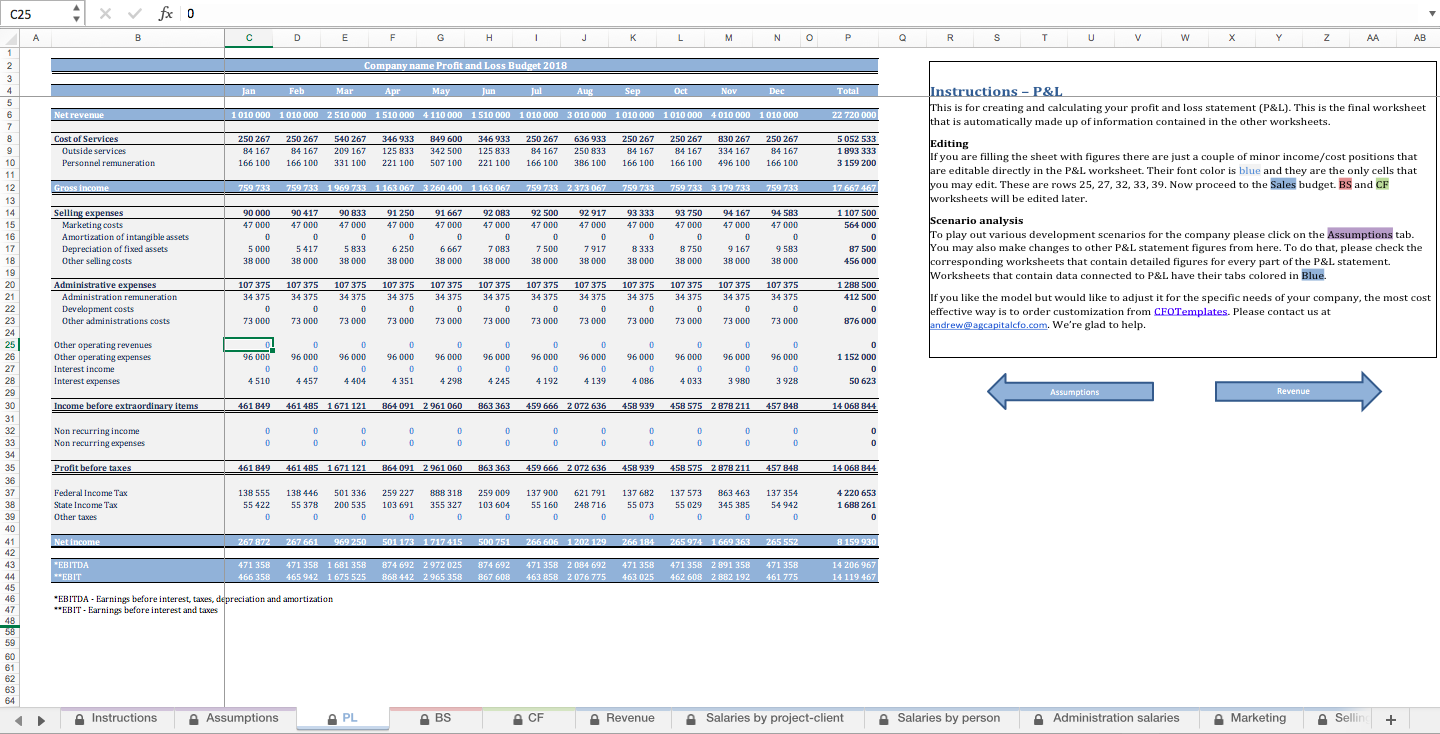Viewport: 1440px width, 734px height.
Task: Click the 'State Income Tax' label
Action: [x=86, y=505]
